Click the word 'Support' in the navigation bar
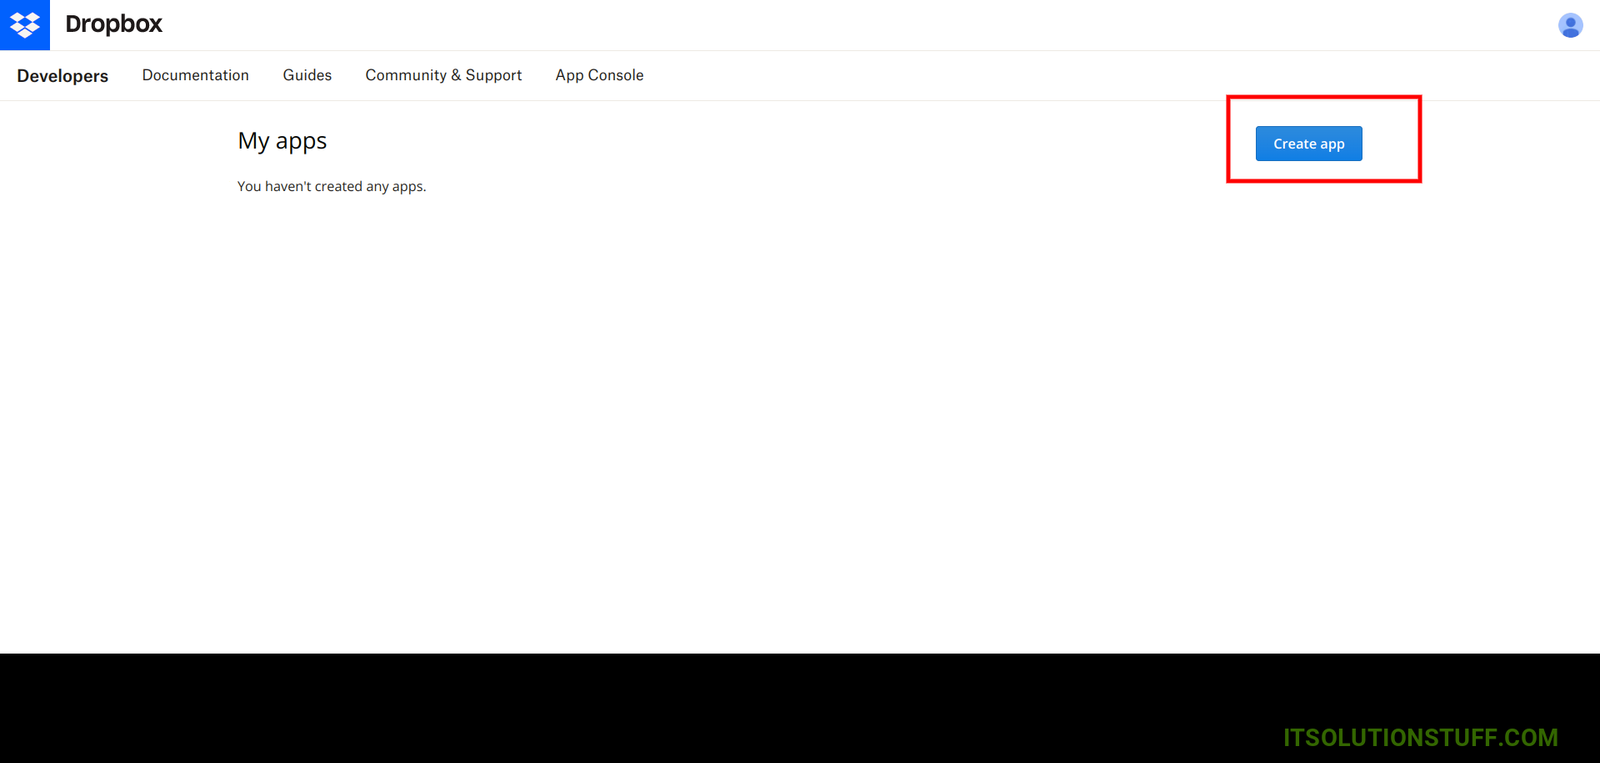Viewport: 1600px width, 763px height. 494,75
